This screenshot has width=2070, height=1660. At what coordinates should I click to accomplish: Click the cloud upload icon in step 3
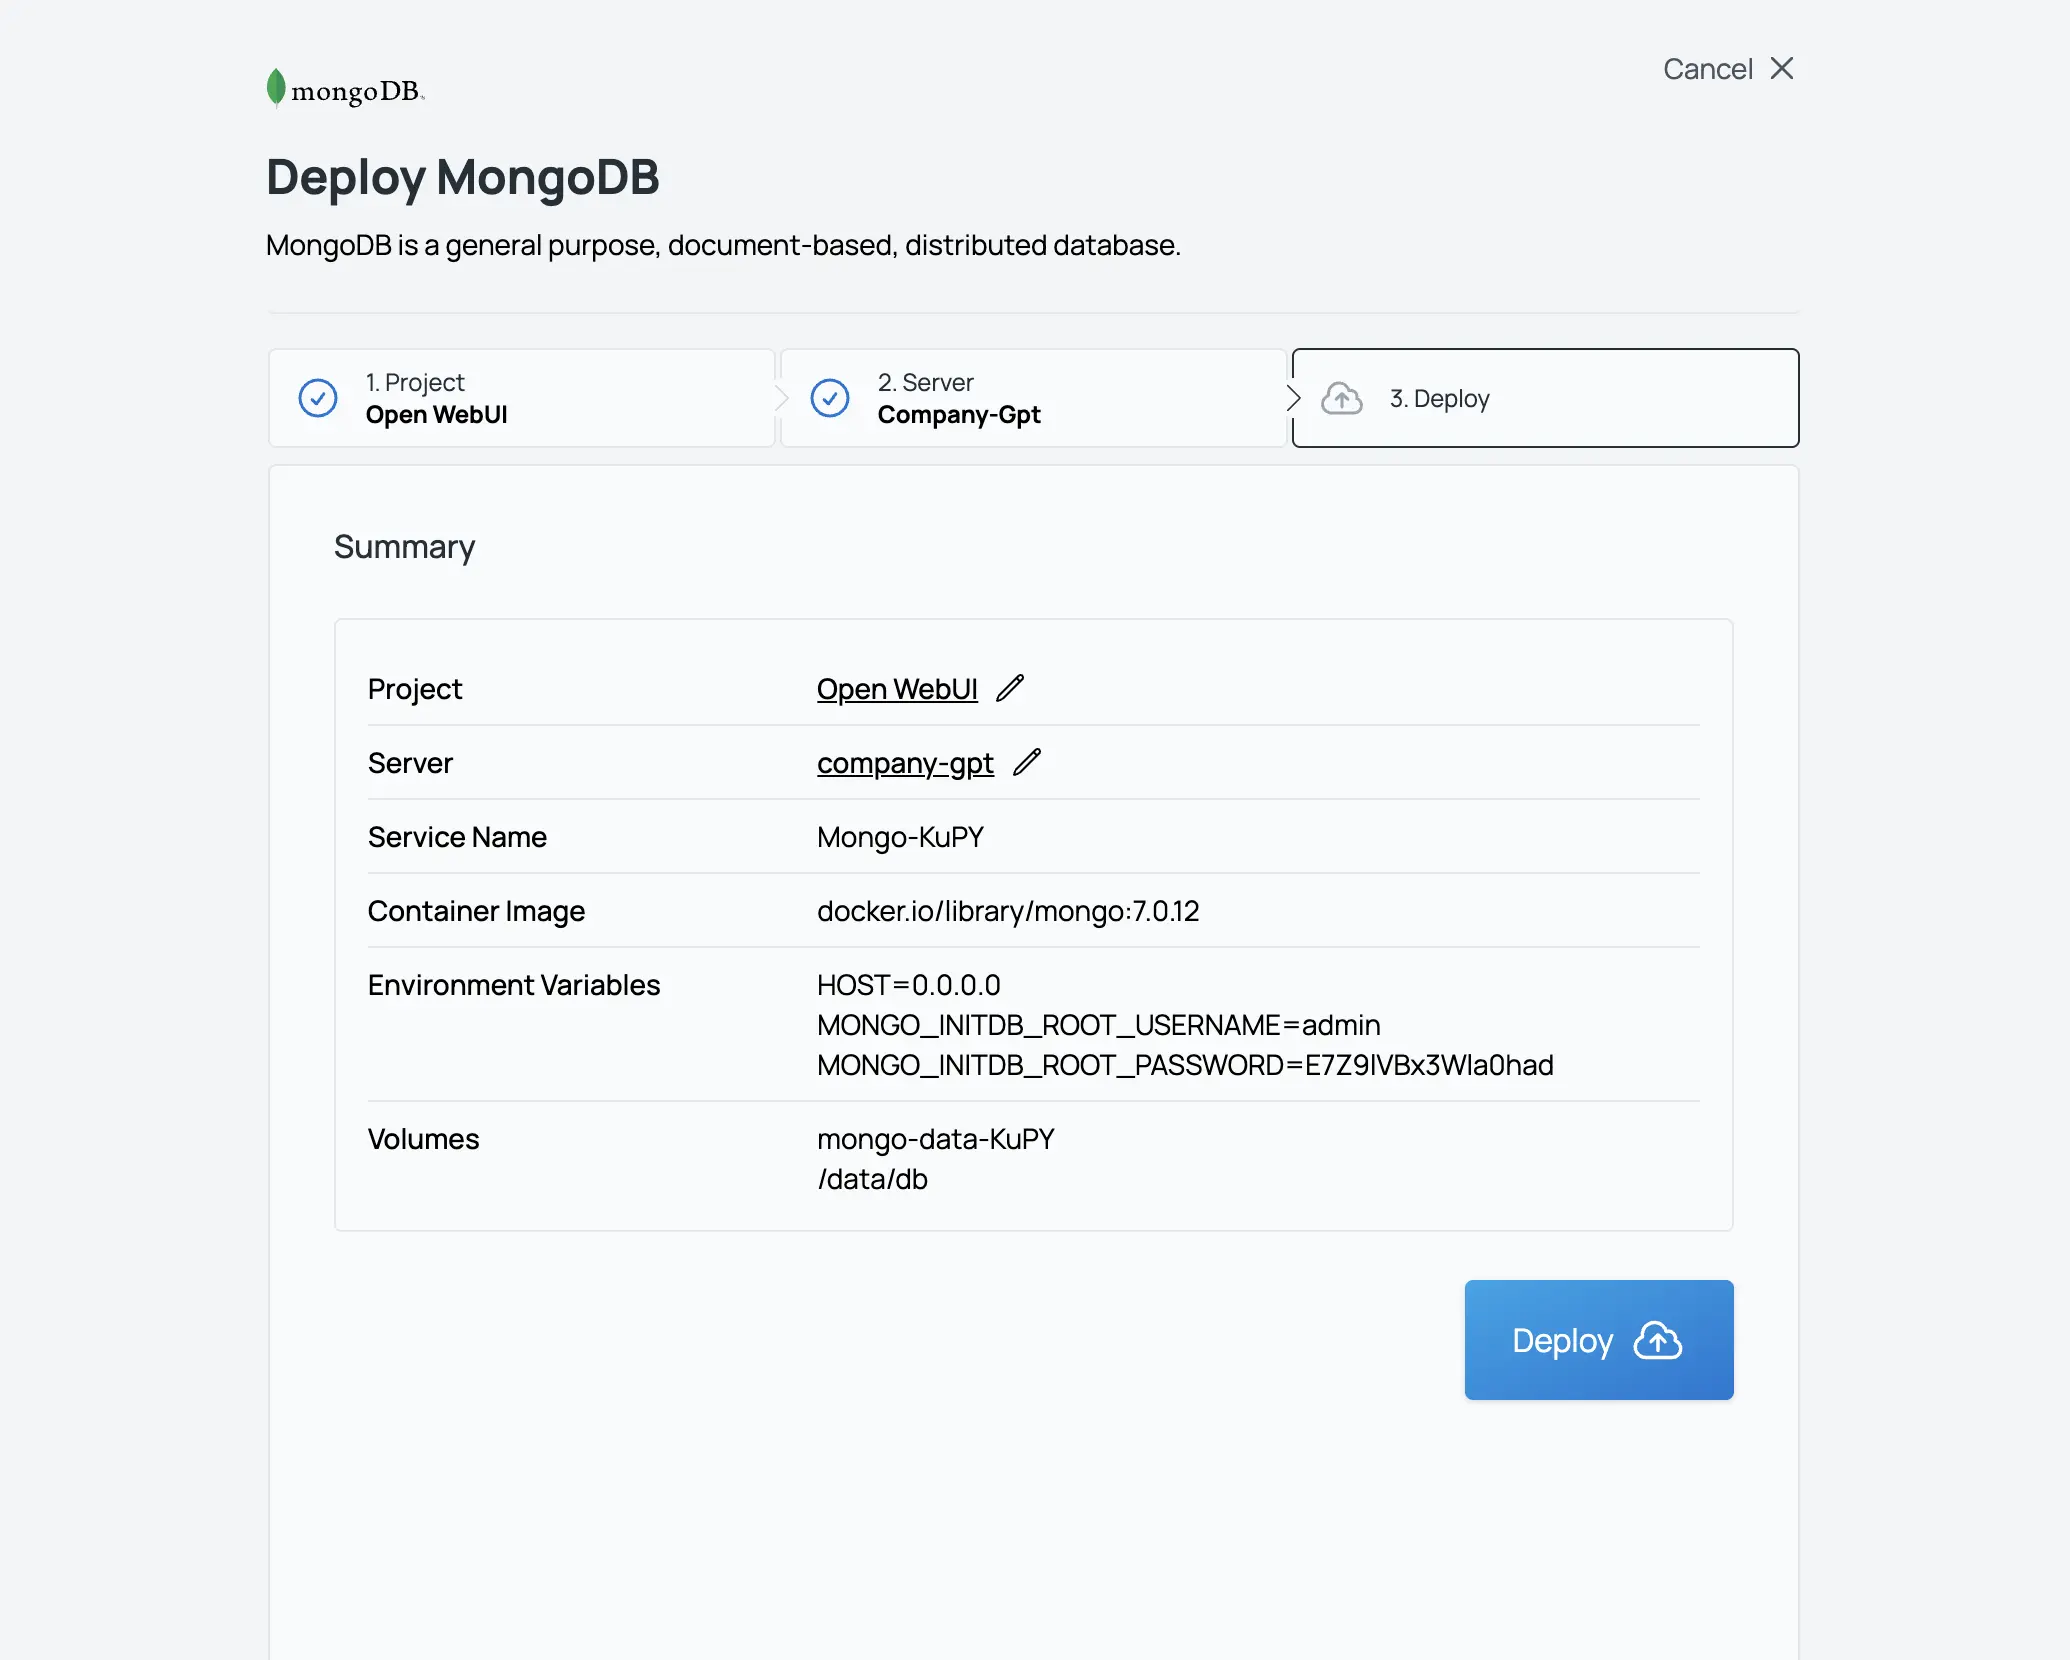(x=1342, y=398)
